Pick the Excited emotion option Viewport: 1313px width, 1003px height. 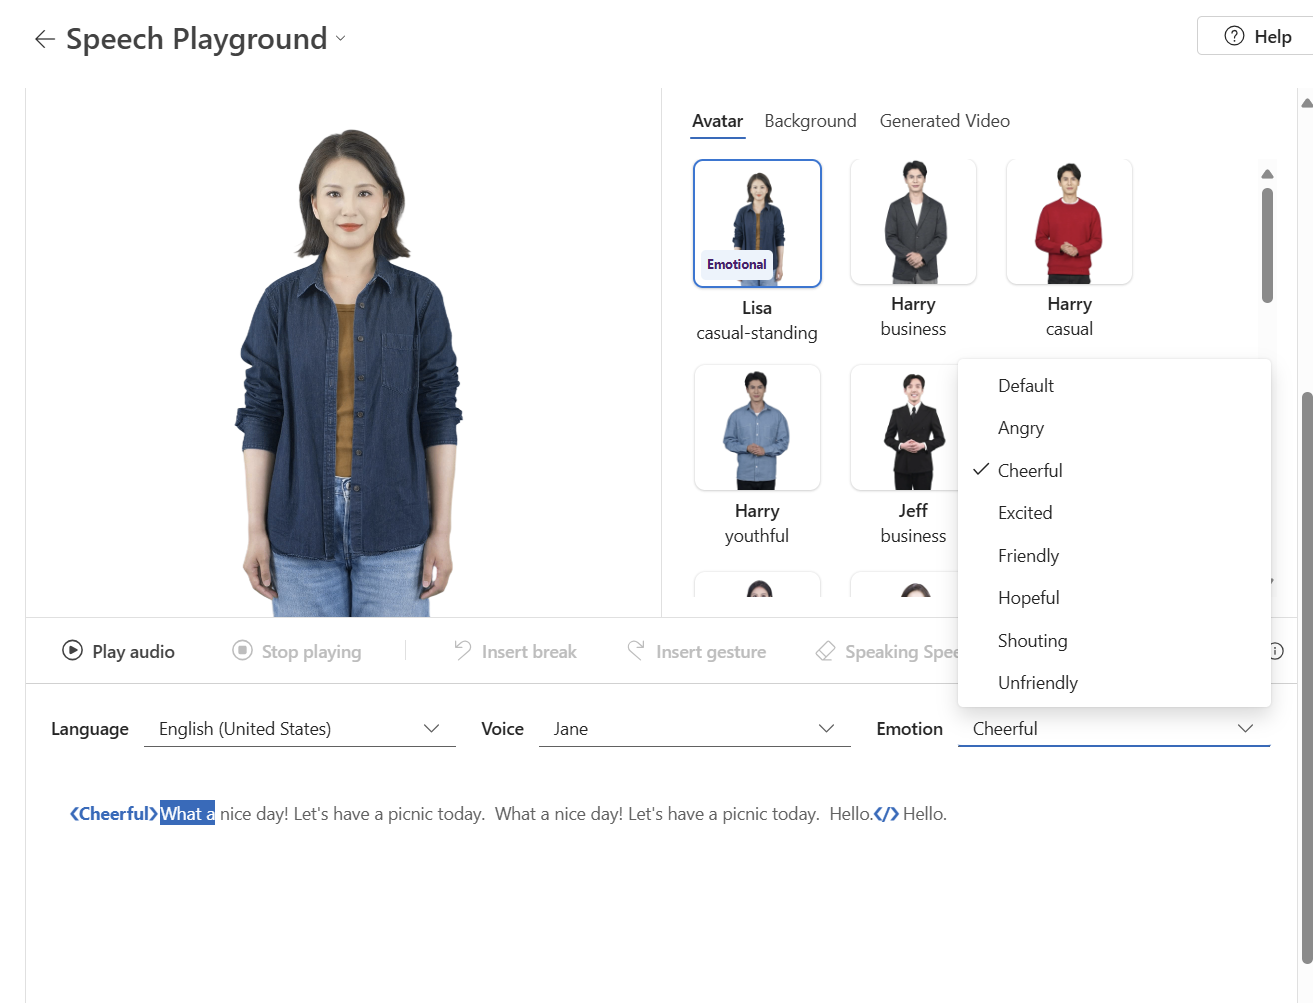[1024, 513]
